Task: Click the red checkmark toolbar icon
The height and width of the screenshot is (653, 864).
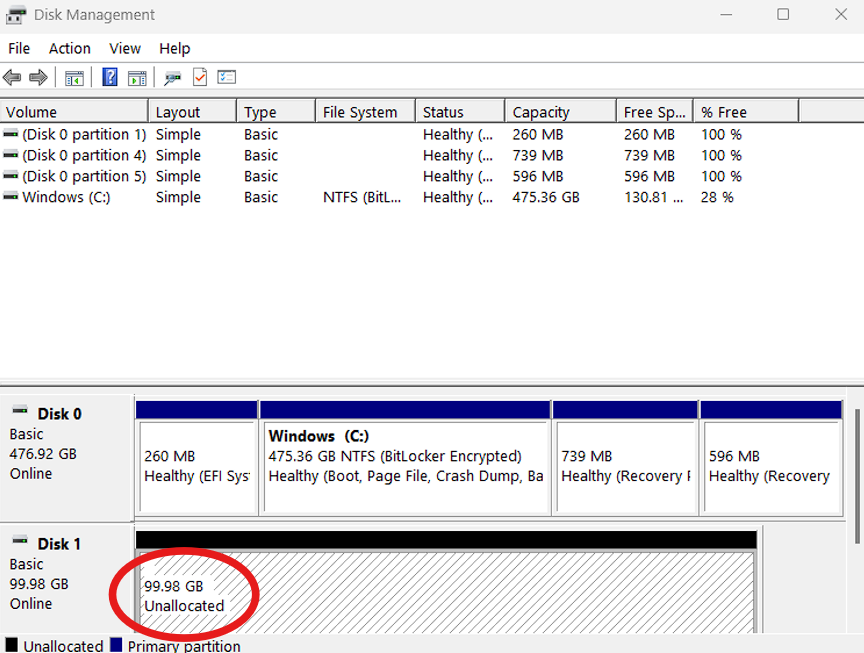Action: (198, 77)
